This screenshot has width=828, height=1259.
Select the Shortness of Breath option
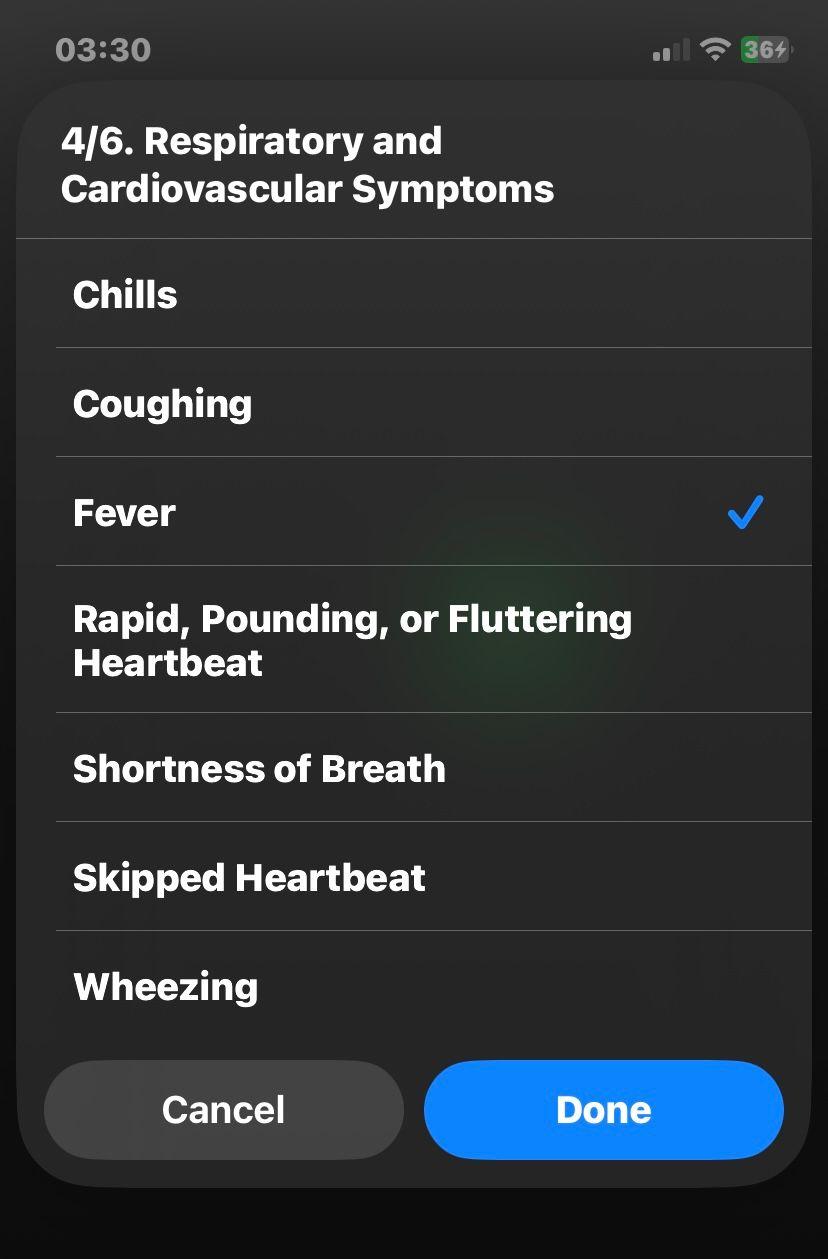coord(414,768)
